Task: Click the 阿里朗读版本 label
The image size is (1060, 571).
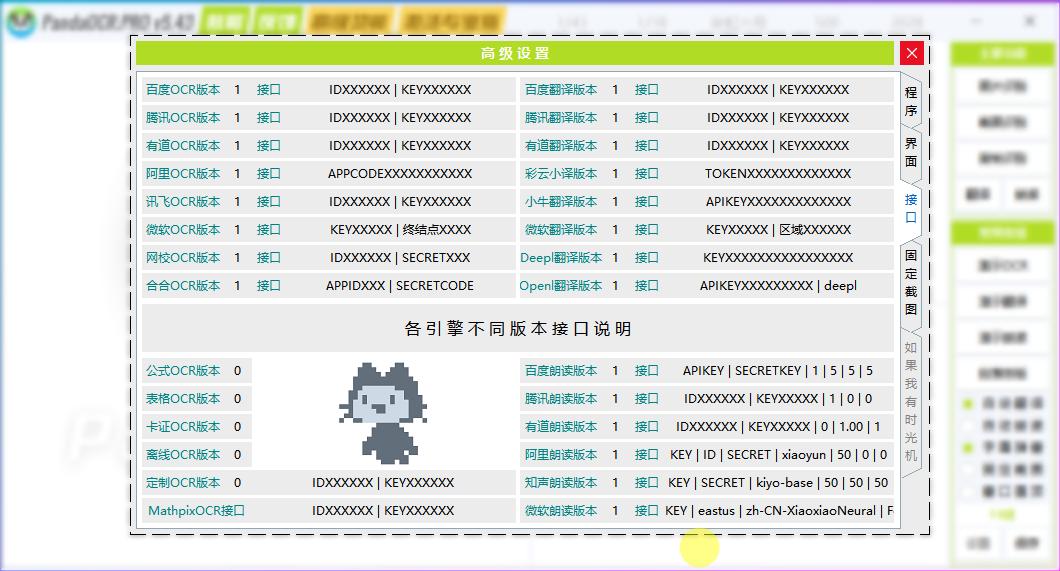Action: [561, 455]
